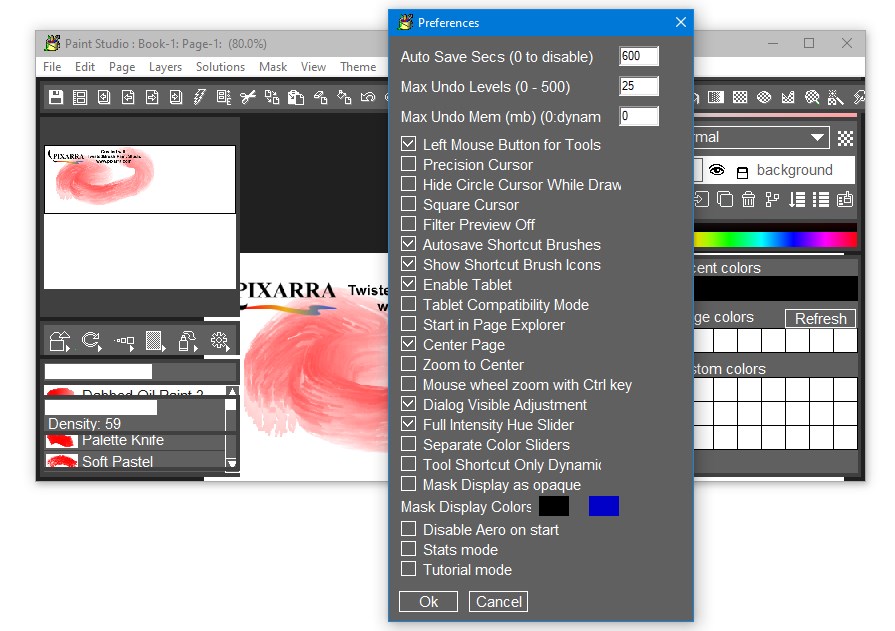
Task: Enable the Precision Cursor checkbox
Action: pos(408,164)
